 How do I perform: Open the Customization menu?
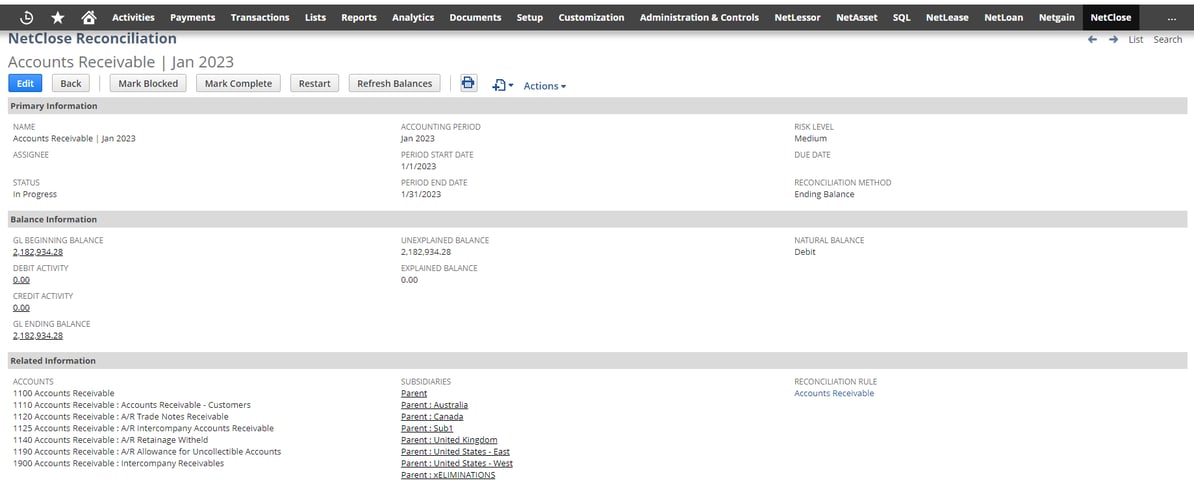(x=591, y=17)
